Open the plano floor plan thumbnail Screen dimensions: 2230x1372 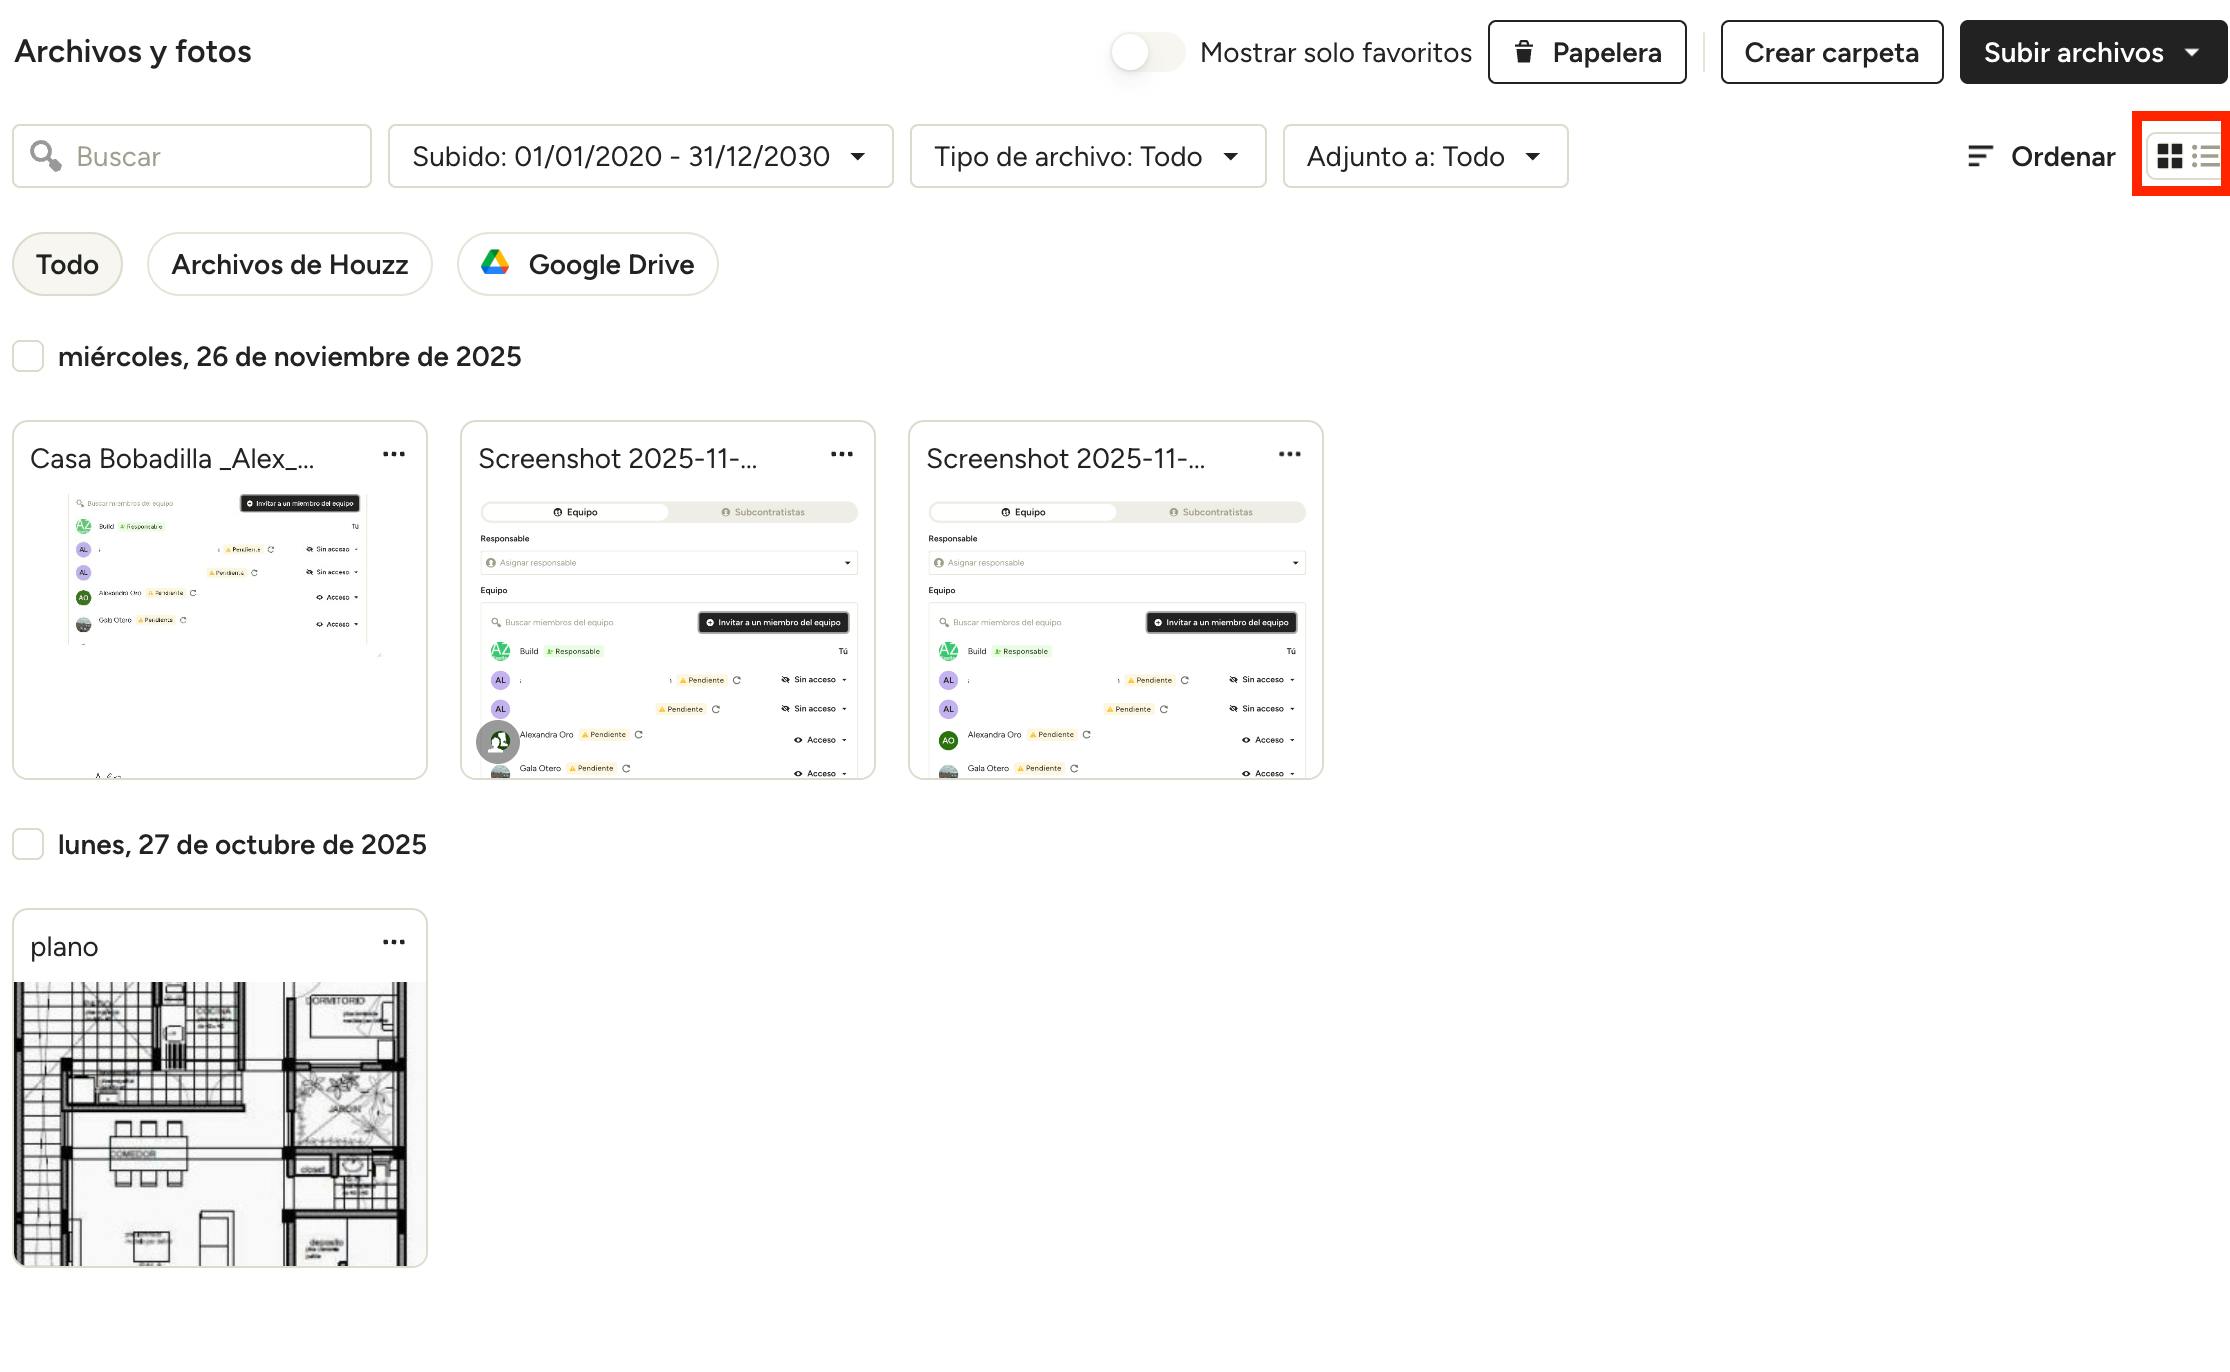[x=219, y=1122]
